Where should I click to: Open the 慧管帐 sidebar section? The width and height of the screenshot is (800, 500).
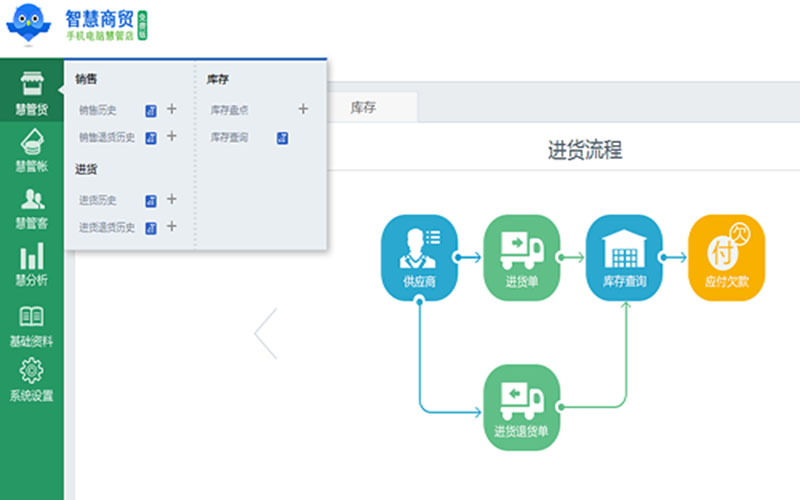coord(32,150)
